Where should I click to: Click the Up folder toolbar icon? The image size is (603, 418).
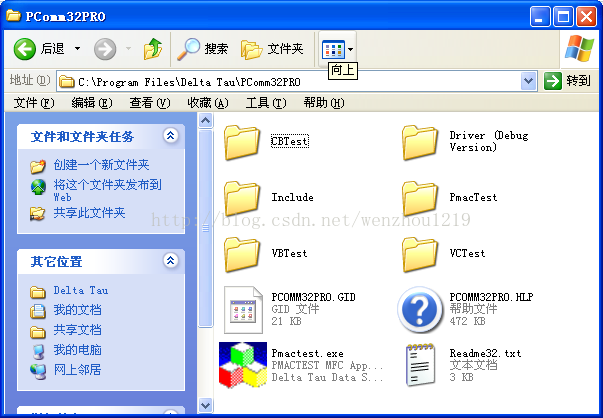point(153,49)
